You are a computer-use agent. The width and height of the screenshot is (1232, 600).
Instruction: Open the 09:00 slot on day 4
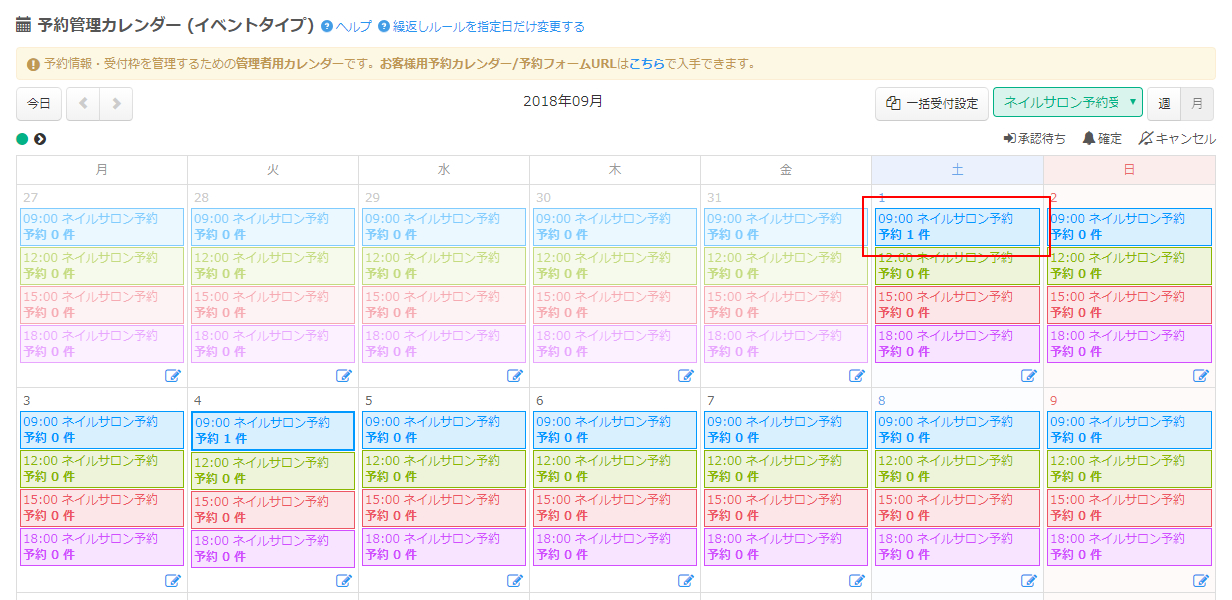coord(272,431)
